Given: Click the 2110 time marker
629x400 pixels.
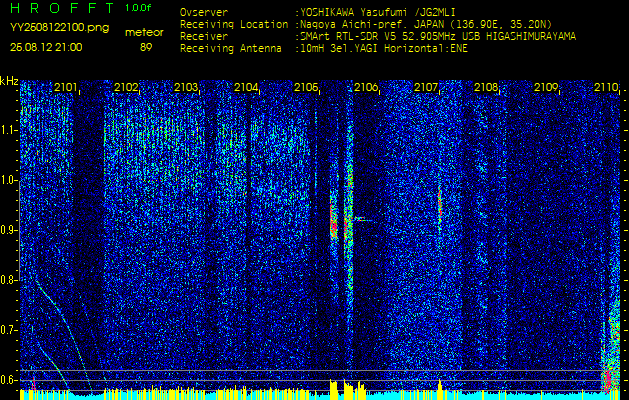Looking at the screenshot, I should coord(605,87).
